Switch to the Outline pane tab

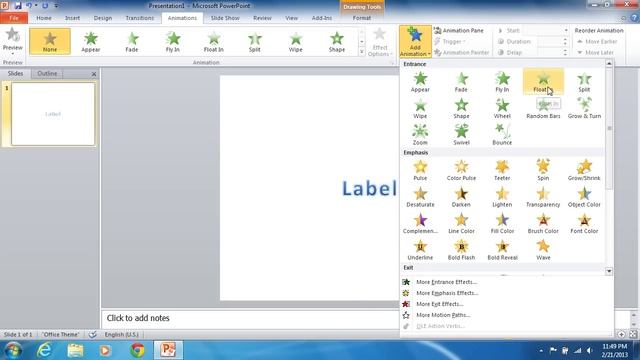47,73
